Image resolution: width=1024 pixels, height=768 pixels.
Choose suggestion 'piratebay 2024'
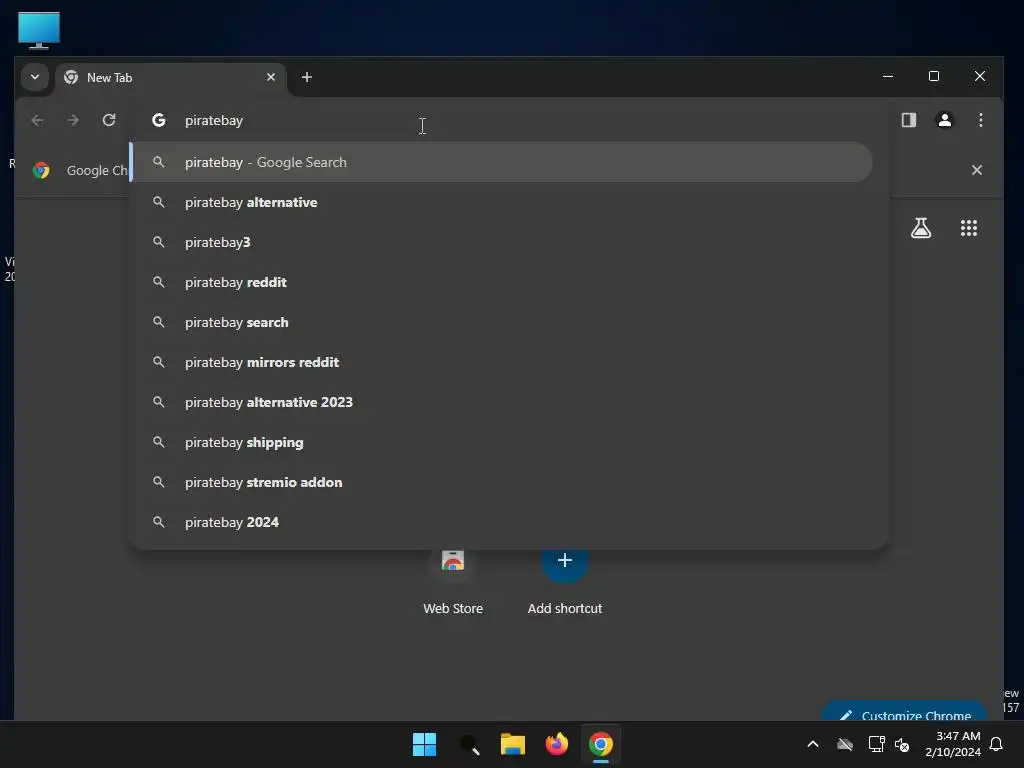508,522
